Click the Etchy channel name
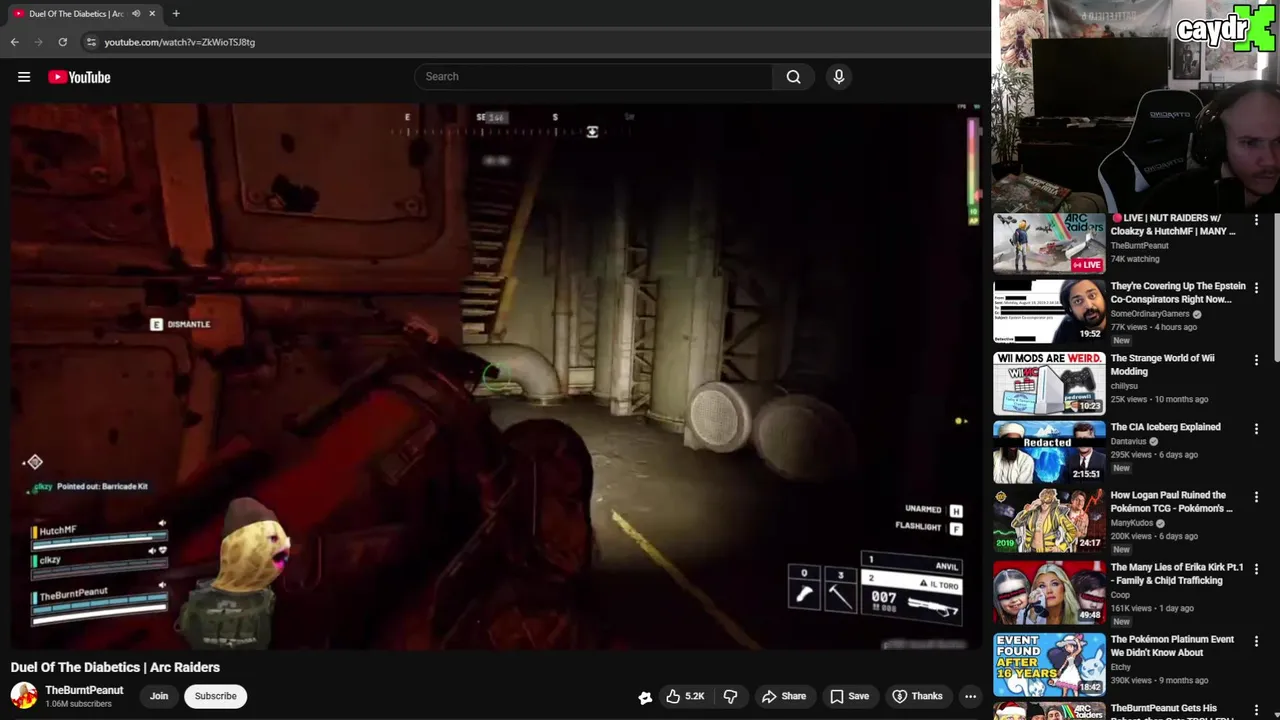The height and width of the screenshot is (720, 1280). [x=1121, y=667]
